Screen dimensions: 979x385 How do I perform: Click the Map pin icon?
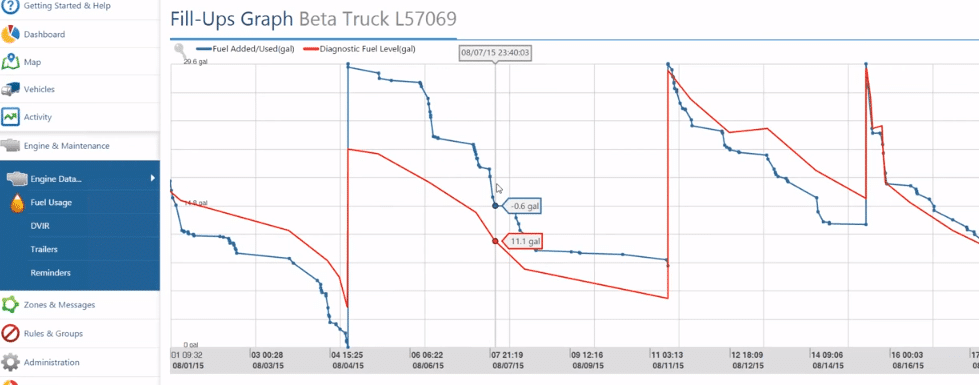[x=10, y=62]
